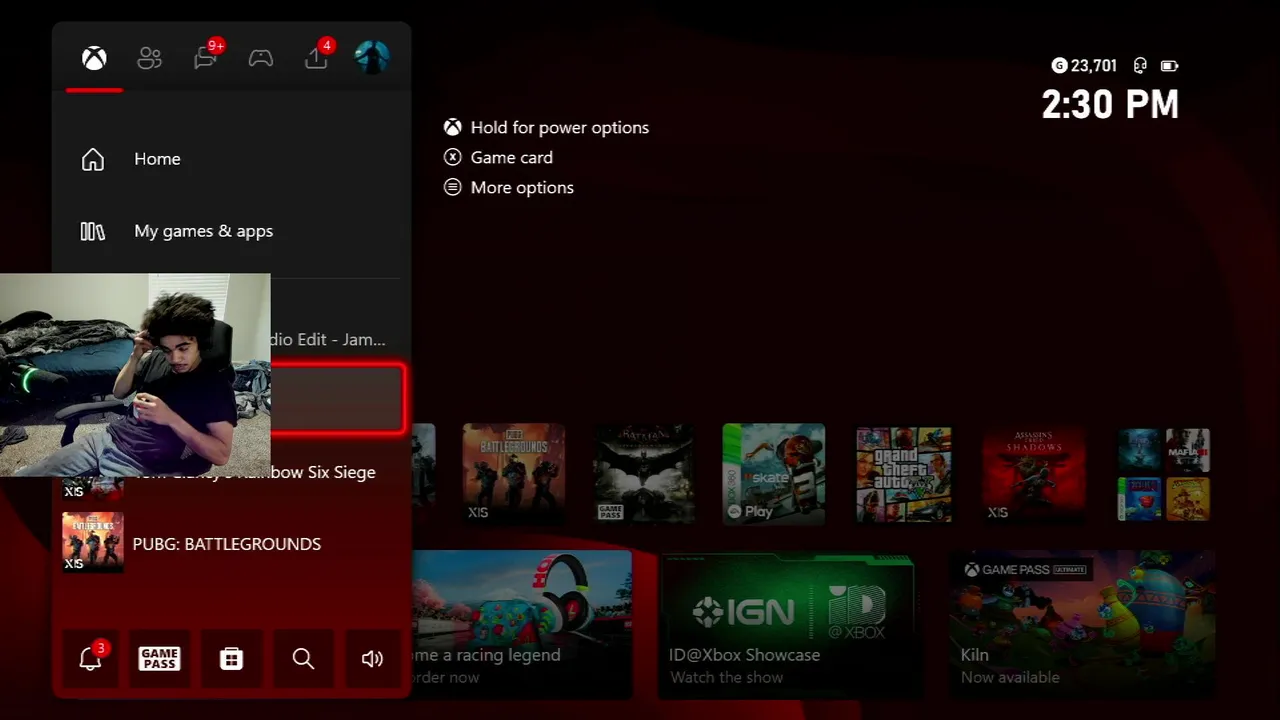Click PUBG thumbnail in guide recent list
This screenshot has width=1280, height=720.
(x=93, y=543)
